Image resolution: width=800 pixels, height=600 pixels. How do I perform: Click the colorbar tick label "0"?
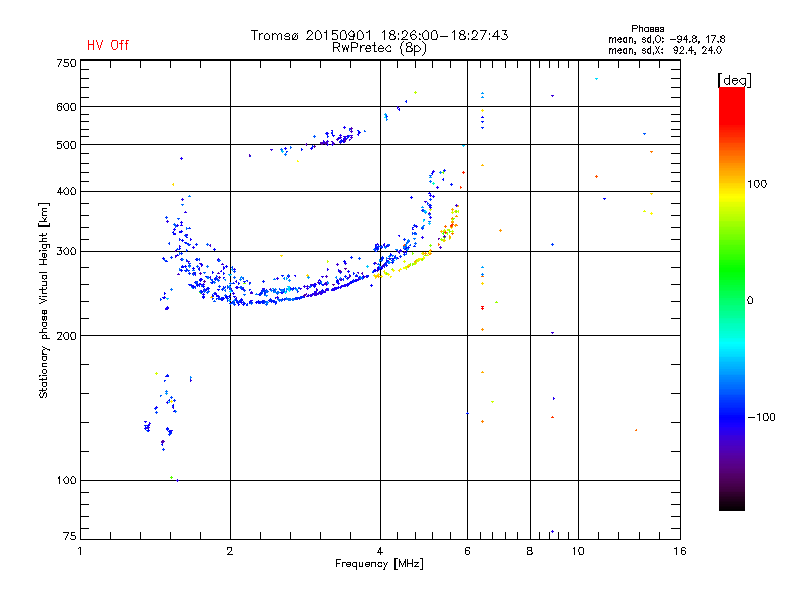click(x=750, y=301)
